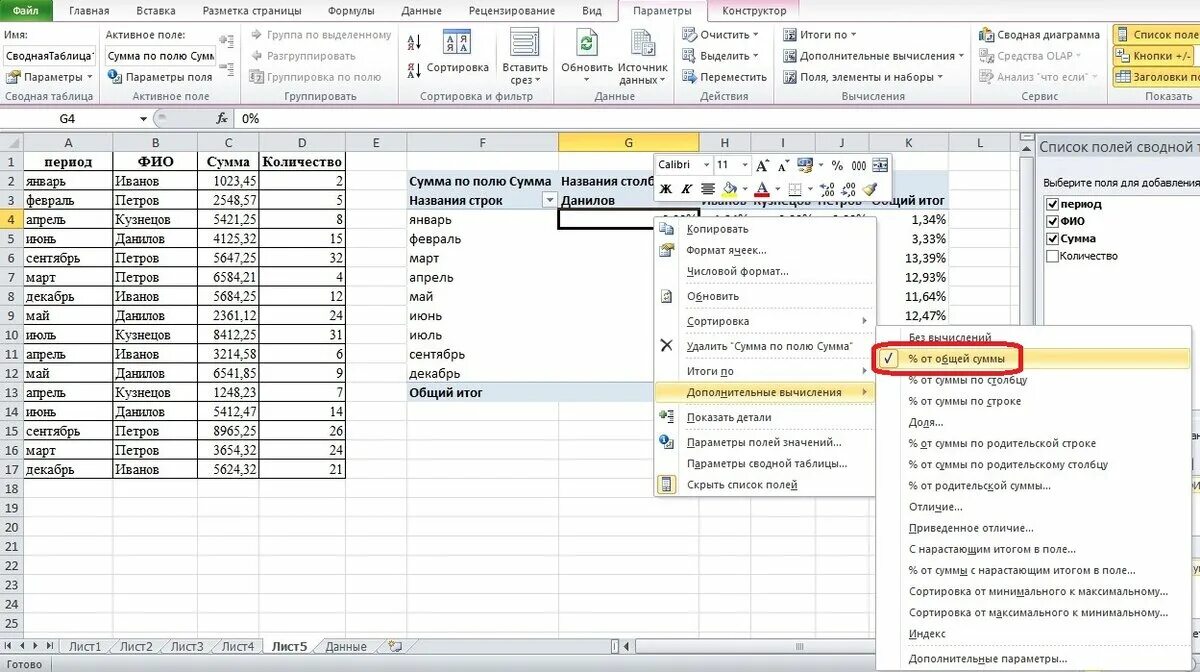1200x672 pixels.
Task: Open Названия строк filter dropdown
Action: [x=548, y=200]
